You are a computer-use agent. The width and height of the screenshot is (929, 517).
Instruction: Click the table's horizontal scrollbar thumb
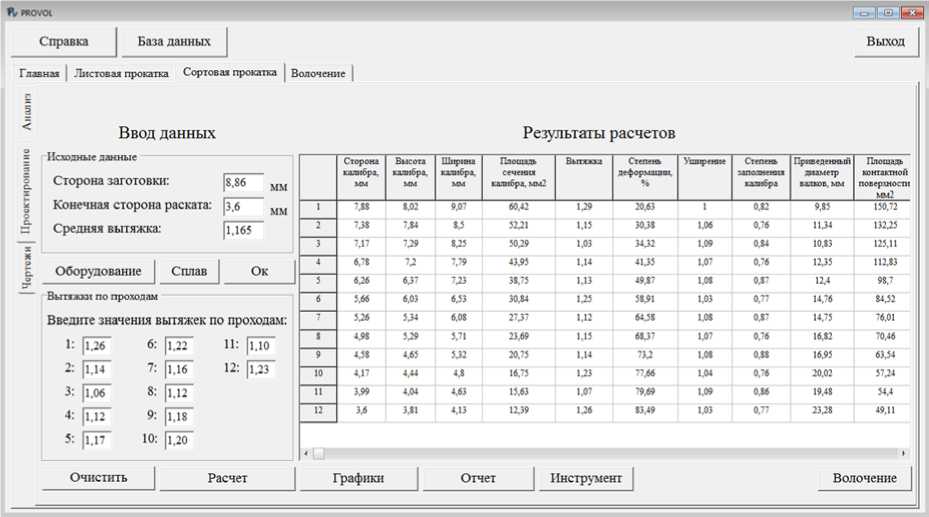coord(319,454)
